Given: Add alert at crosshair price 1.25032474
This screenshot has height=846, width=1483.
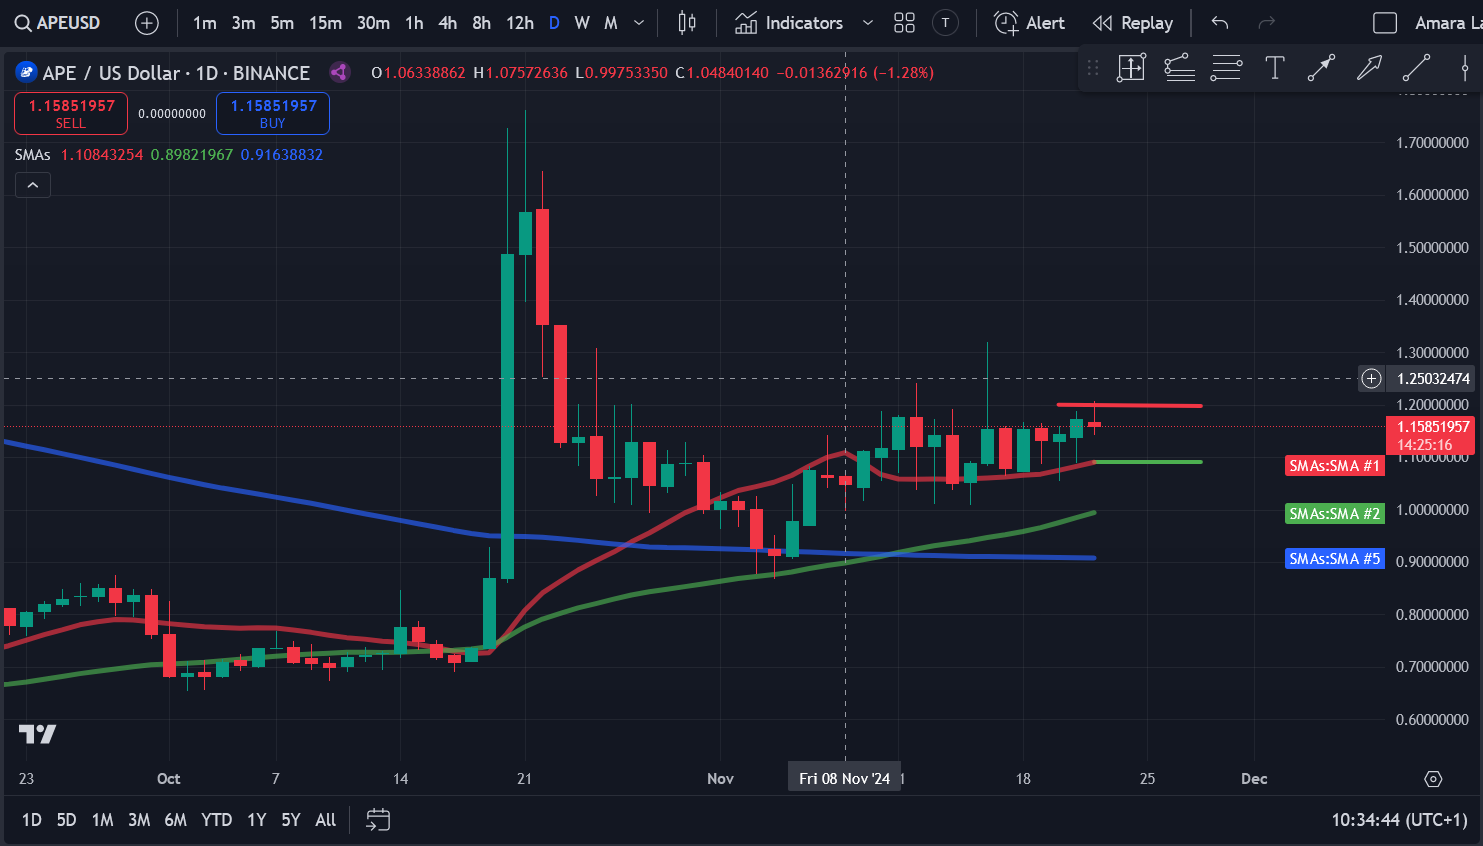Looking at the screenshot, I should [1371, 378].
